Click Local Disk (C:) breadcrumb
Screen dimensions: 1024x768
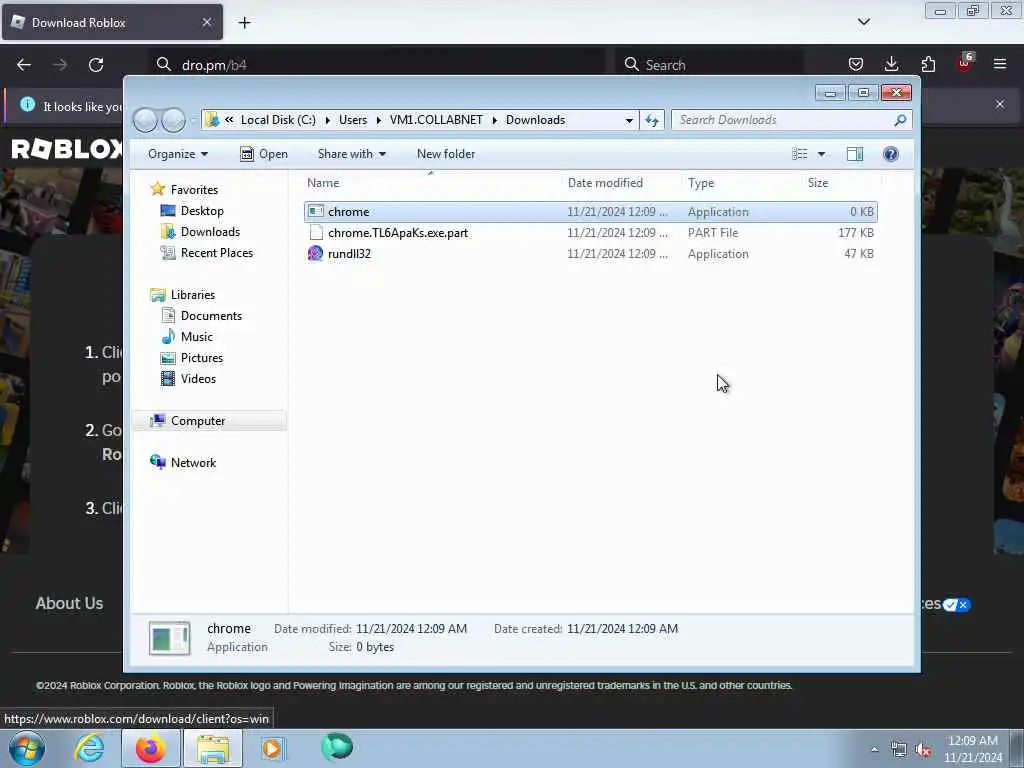pyautogui.click(x=278, y=120)
